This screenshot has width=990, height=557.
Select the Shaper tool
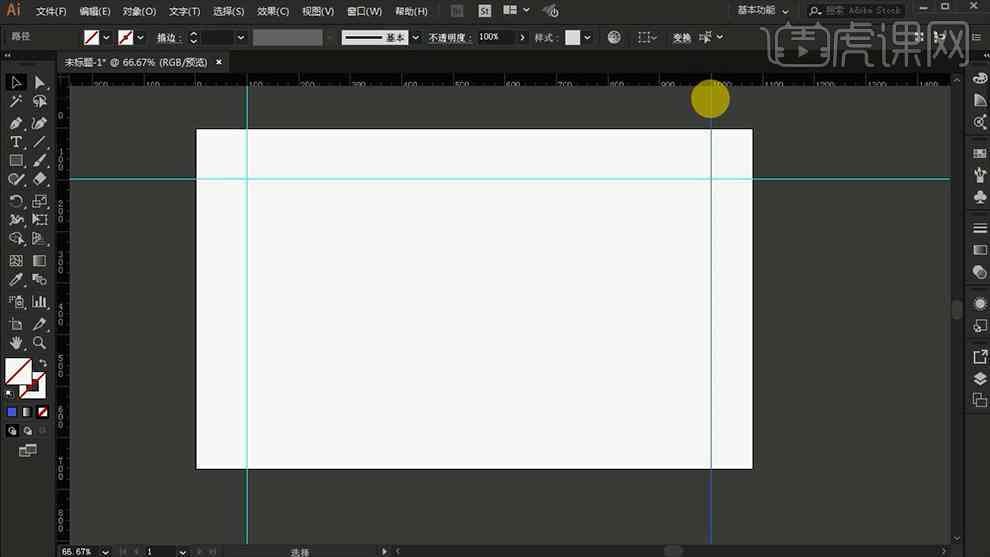(16, 179)
